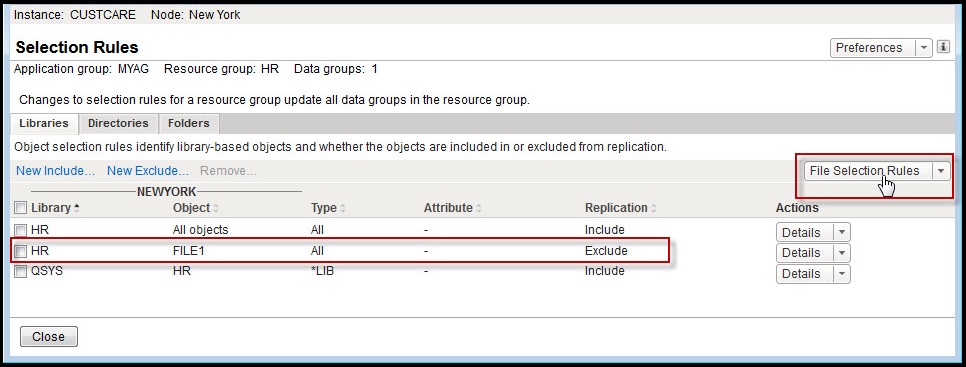Click the information icon beside Preferences
The height and width of the screenshot is (367, 966).
(943, 47)
